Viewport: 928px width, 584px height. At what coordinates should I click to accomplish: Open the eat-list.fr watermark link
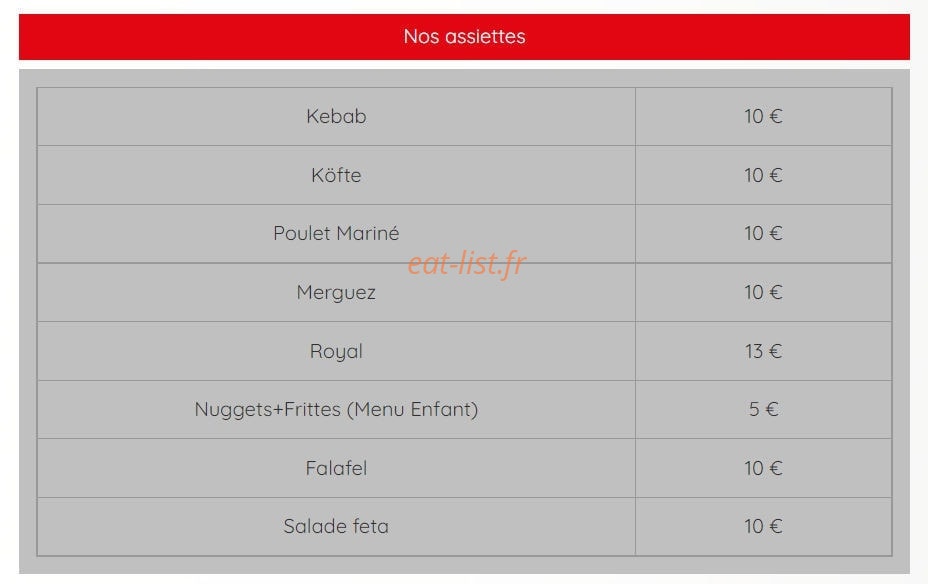pos(467,263)
